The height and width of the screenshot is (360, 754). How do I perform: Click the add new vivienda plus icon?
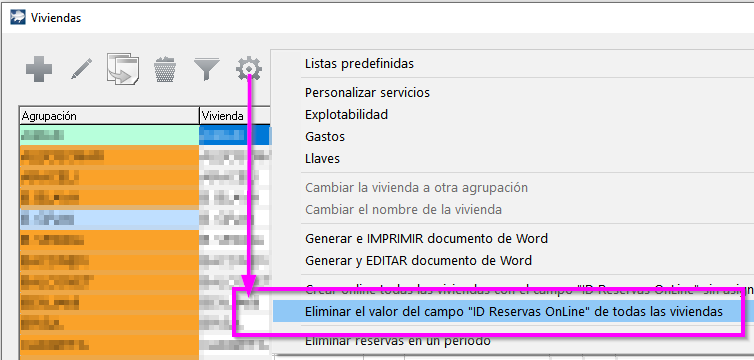(39, 70)
